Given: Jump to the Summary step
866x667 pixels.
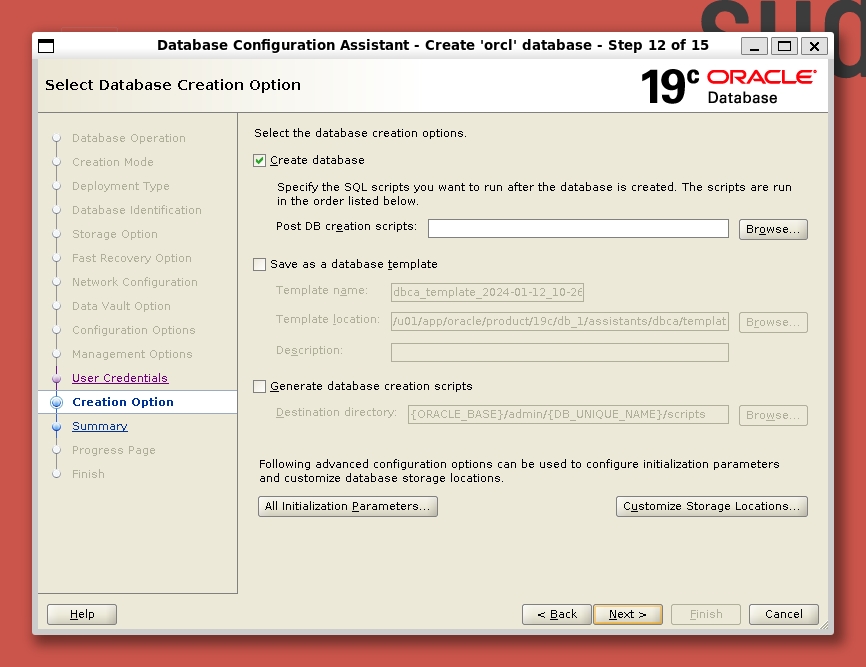Looking at the screenshot, I should (x=100, y=426).
